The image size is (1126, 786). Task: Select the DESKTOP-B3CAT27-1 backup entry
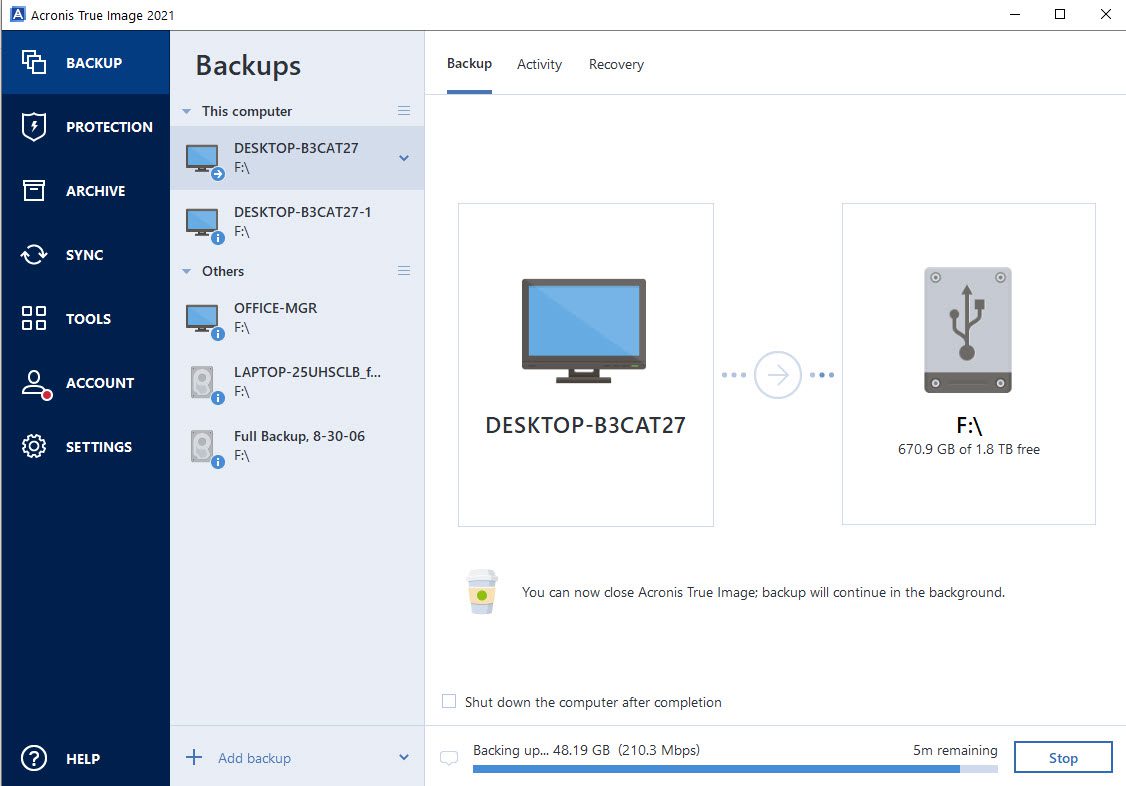pyautogui.click(x=297, y=222)
